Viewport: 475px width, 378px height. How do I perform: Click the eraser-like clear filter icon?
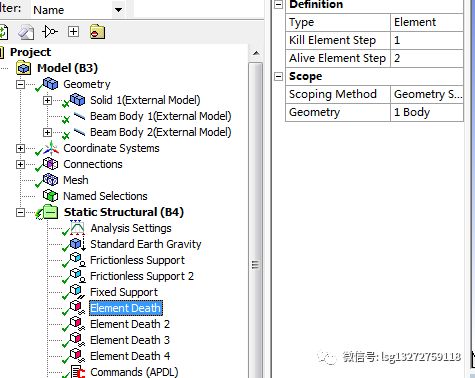tap(26, 32)
